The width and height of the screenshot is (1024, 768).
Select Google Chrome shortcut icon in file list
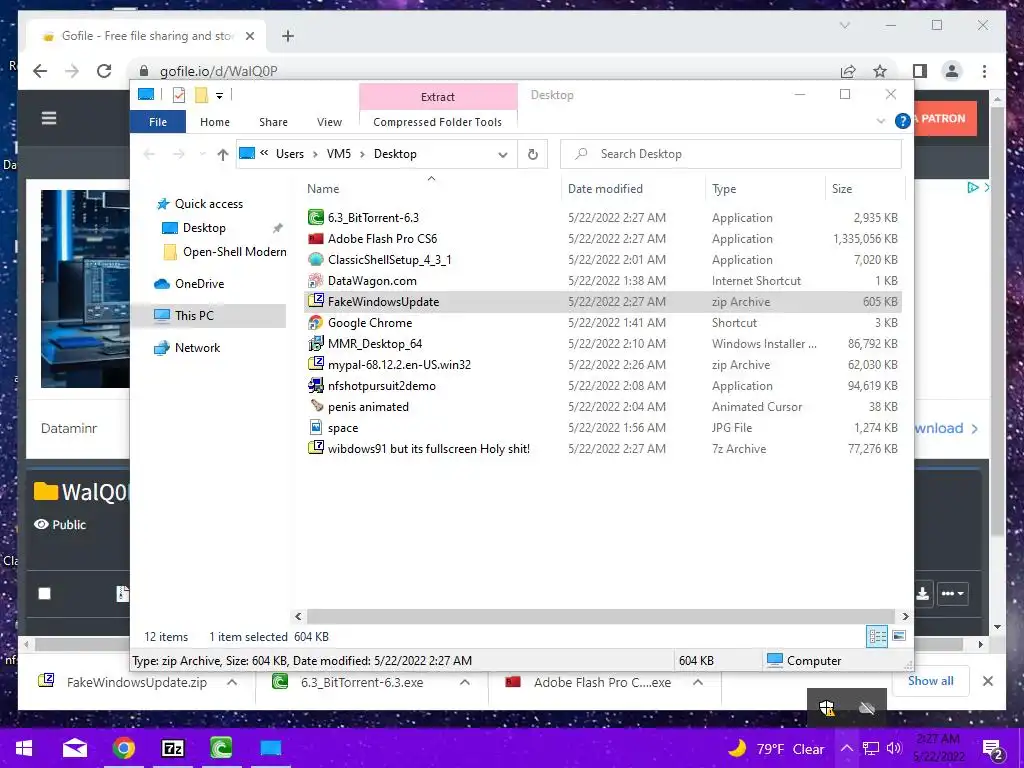tap(316, 323)
